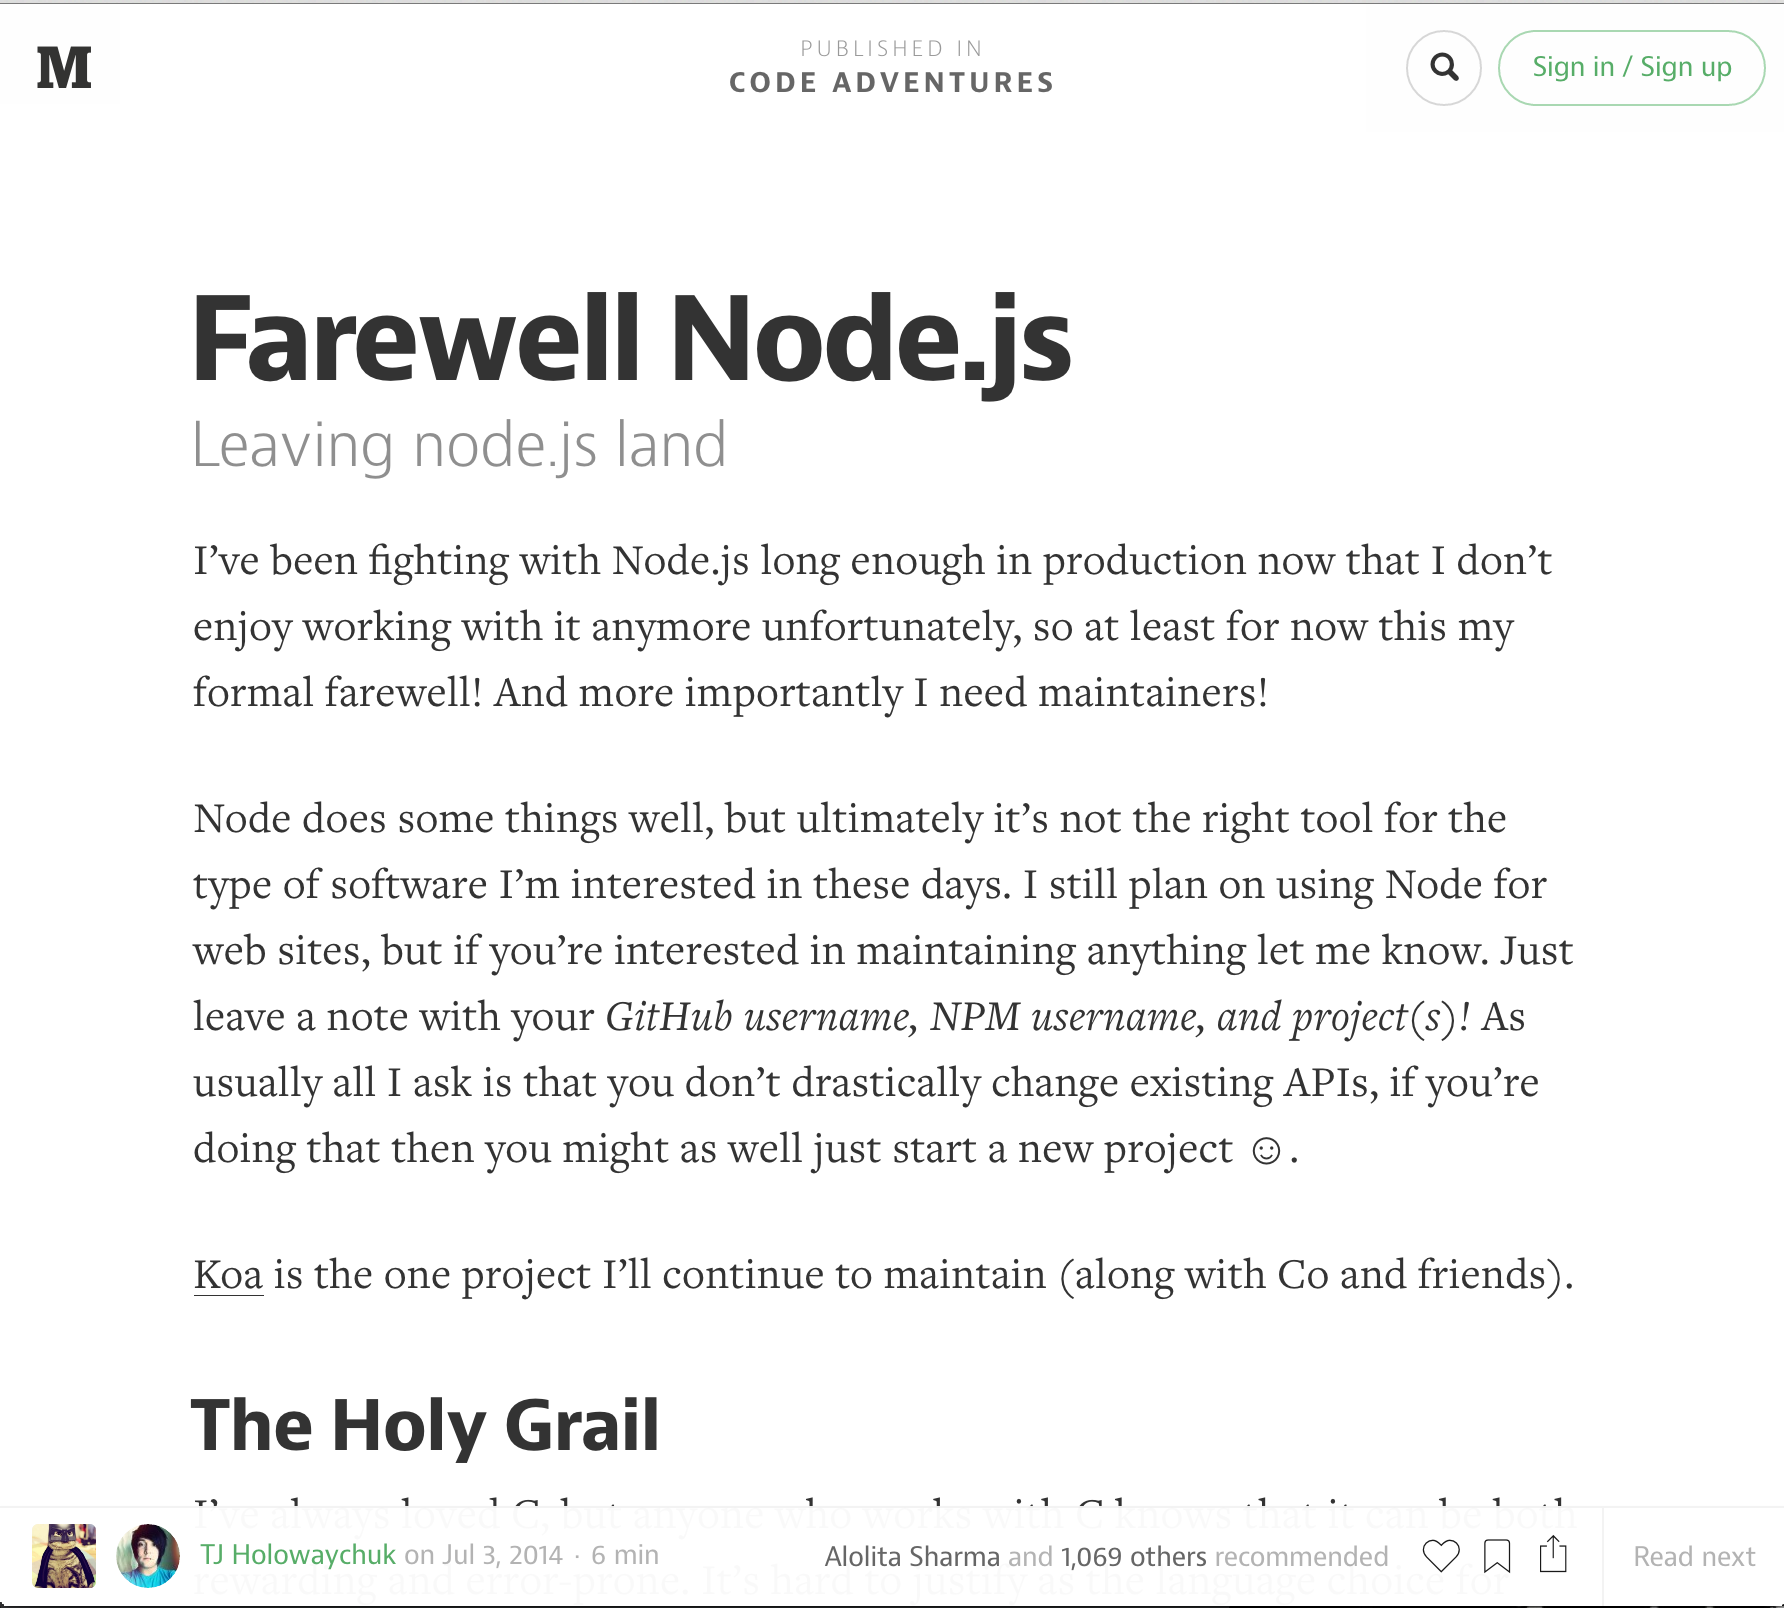Bookmark the article with the bookmark icon
Viewport: 1784px width, 1608px height.
click(x=1497, y=1556)
